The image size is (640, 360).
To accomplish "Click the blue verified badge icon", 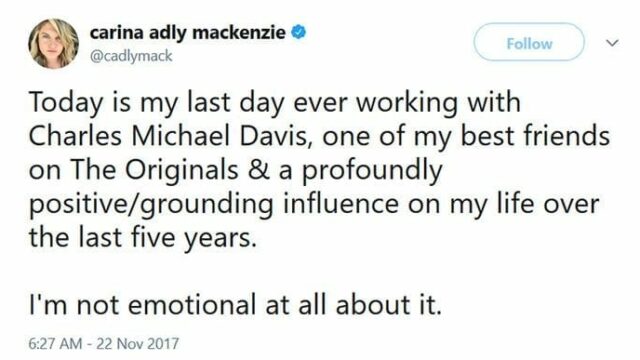I will 298,32.
